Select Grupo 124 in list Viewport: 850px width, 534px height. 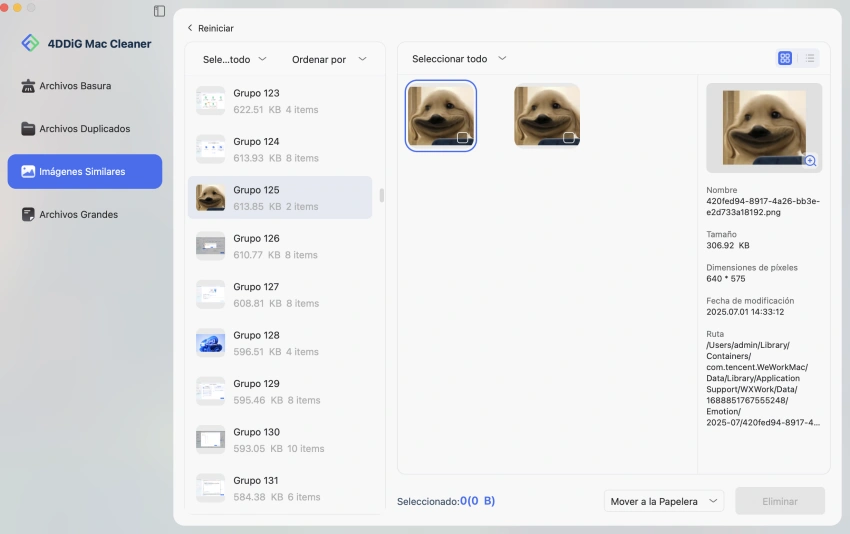tap(280, 149)
